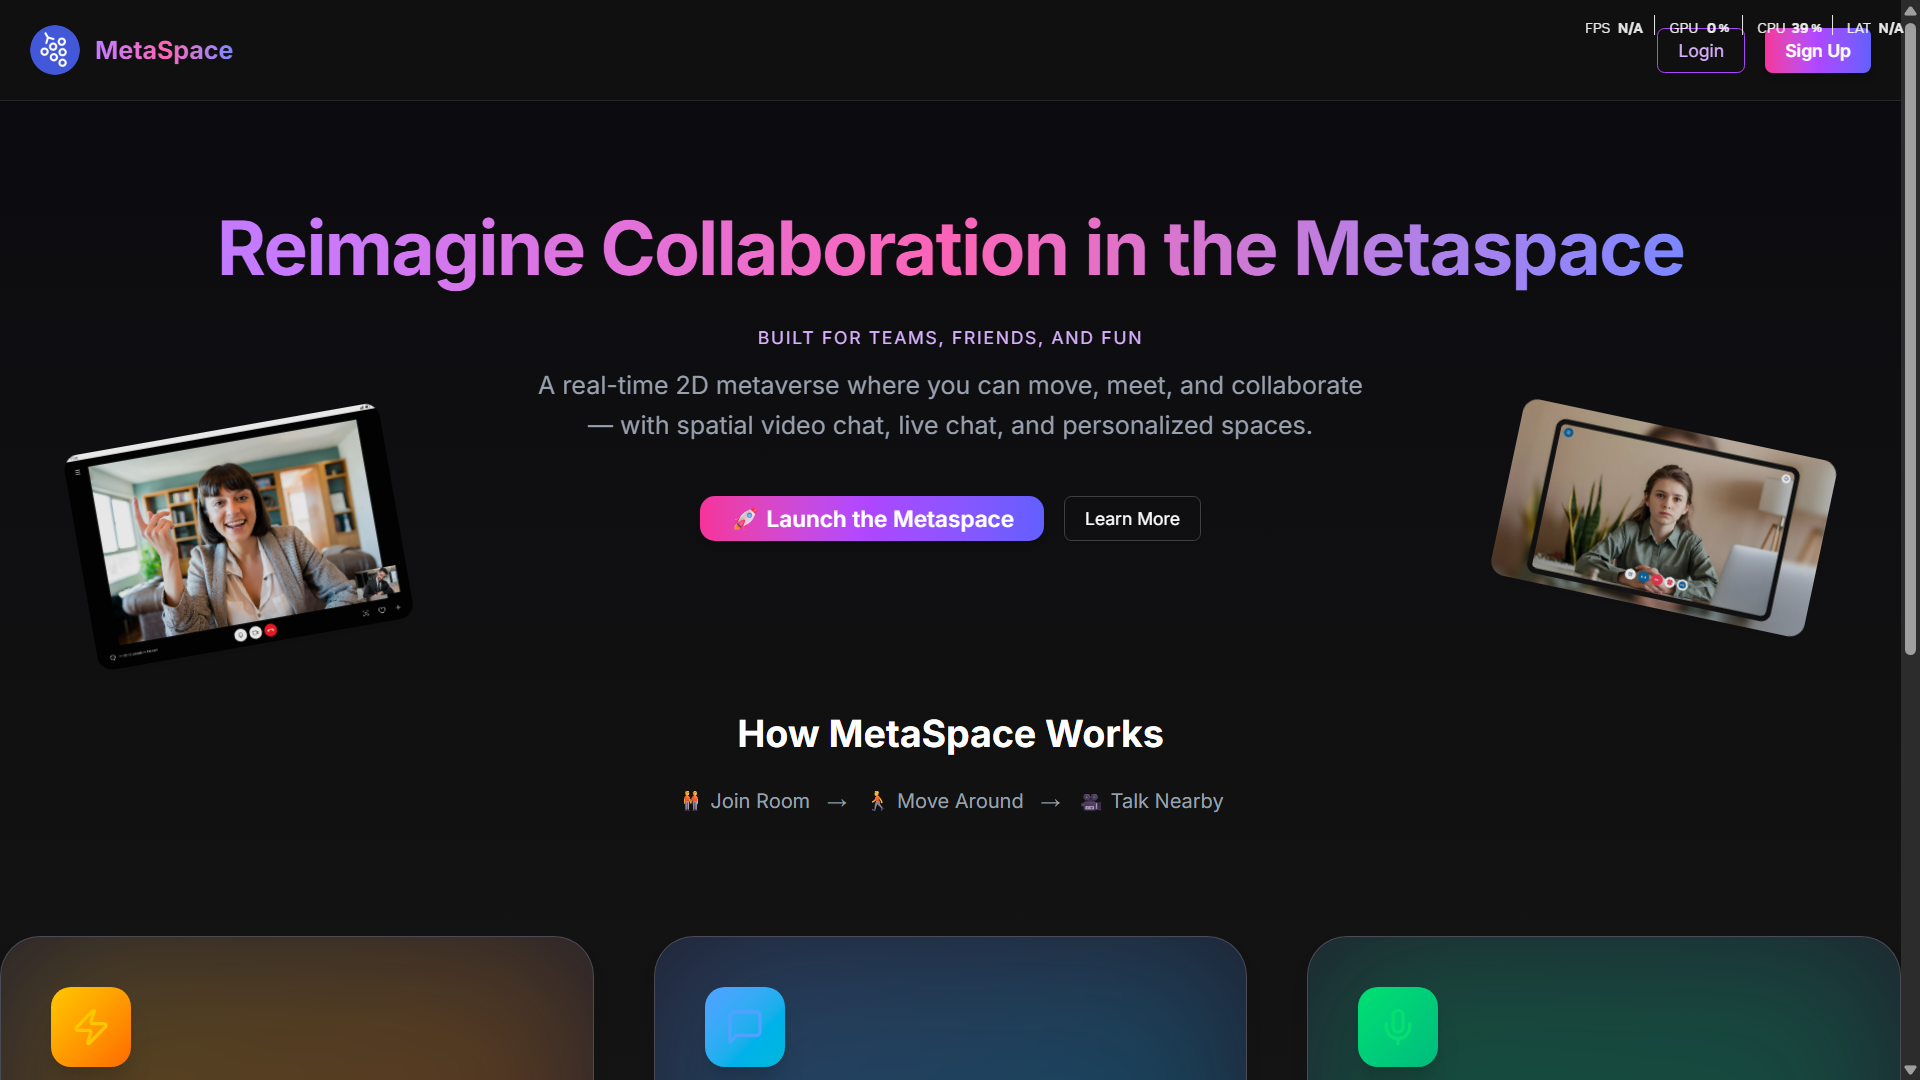Click the right tablet image with girl
The image size is (1920, 1080).
click(1662, 517)
